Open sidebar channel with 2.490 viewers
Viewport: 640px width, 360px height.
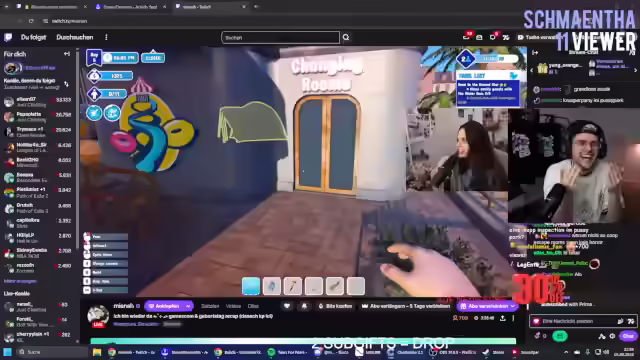[38, 268]
